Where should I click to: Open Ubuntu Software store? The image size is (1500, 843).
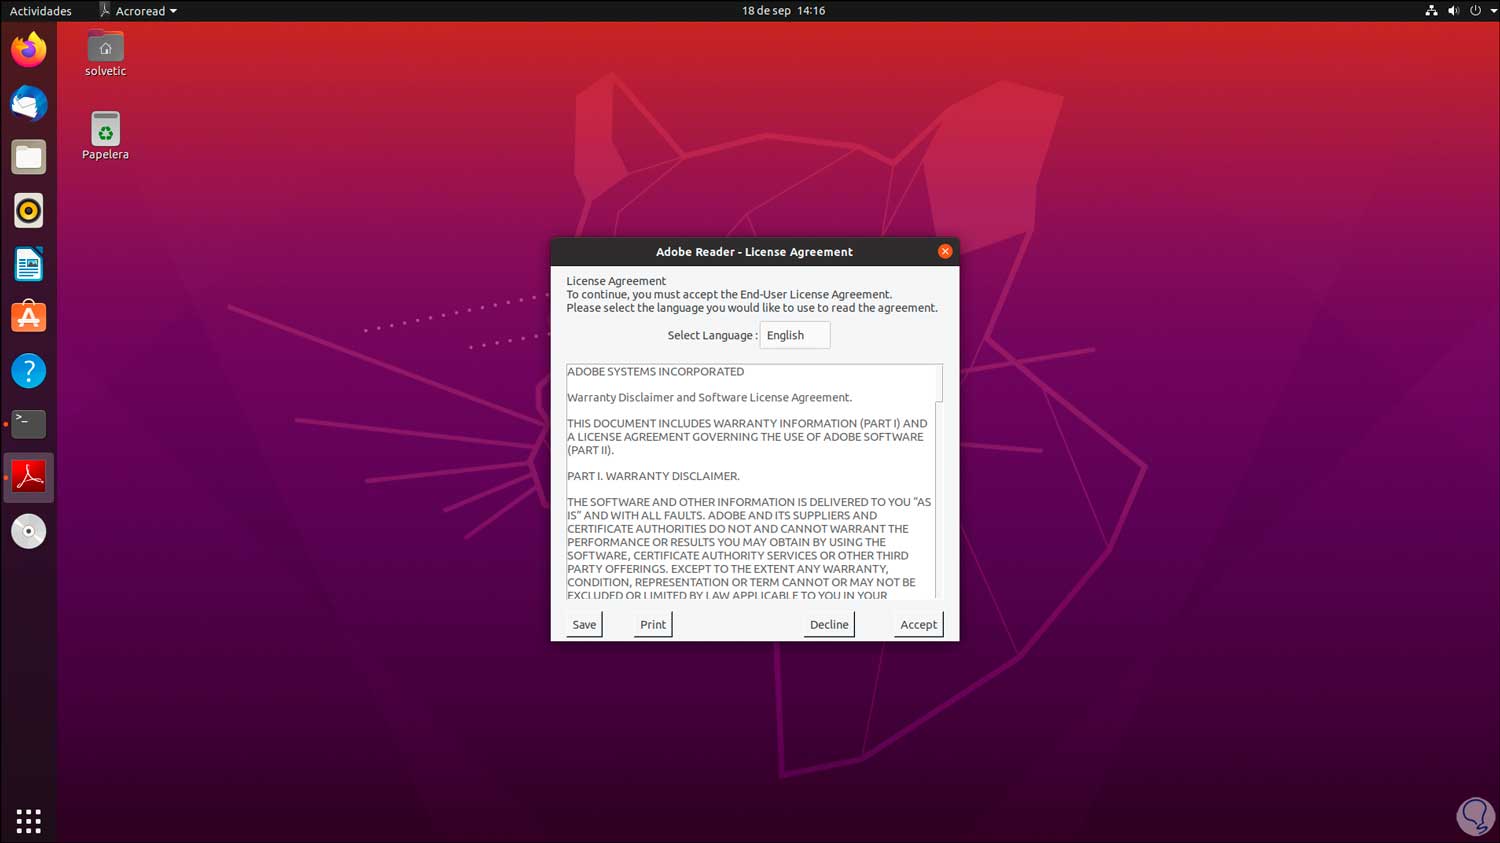pos(29,317)
